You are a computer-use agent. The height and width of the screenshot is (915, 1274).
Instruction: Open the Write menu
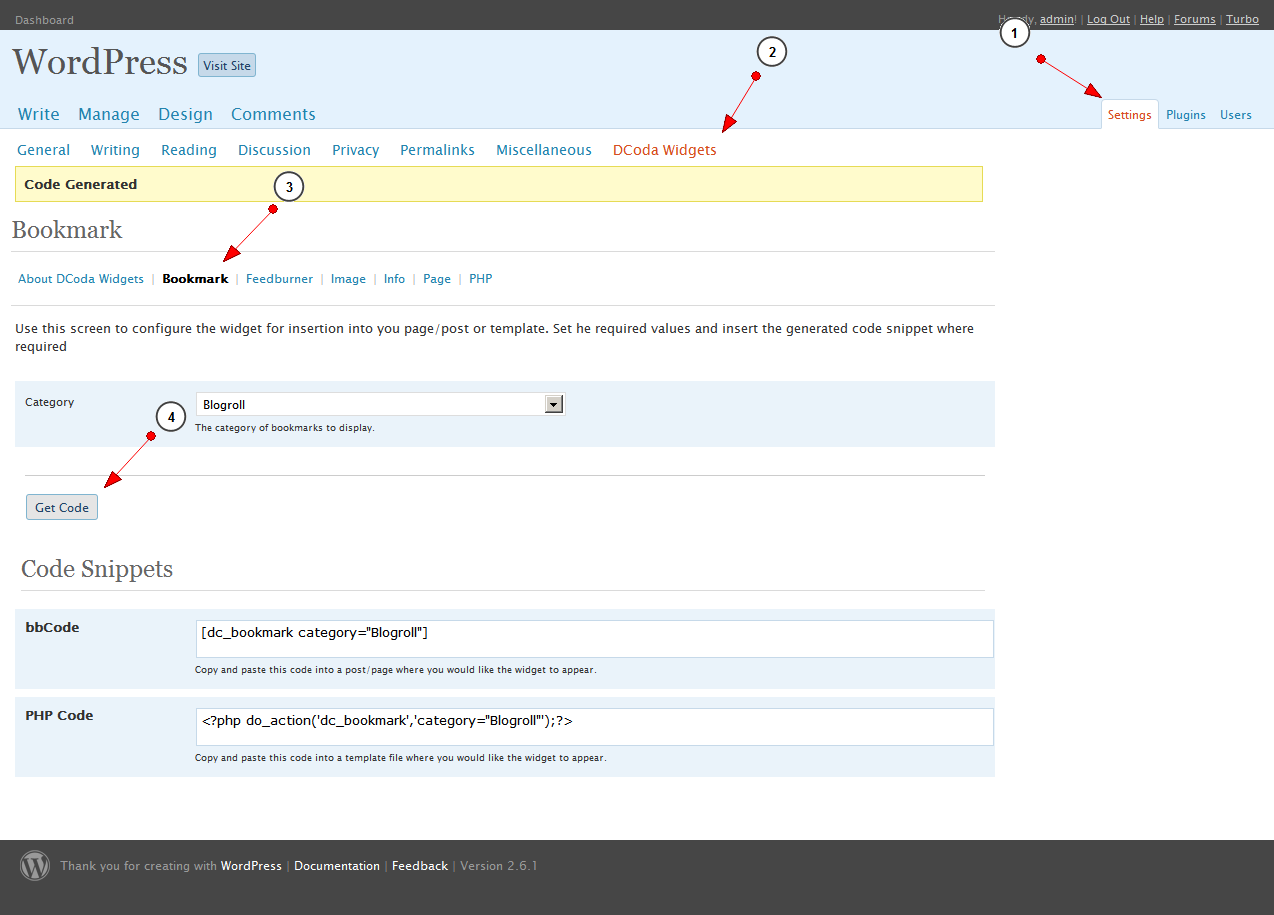tap(39, 114)
